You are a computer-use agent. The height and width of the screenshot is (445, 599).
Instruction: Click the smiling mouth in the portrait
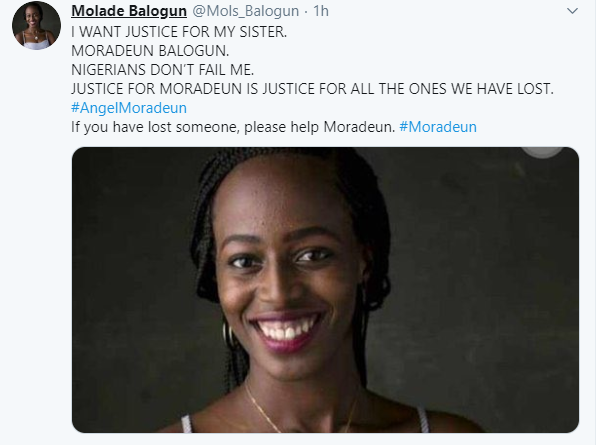tap(287, 330)
